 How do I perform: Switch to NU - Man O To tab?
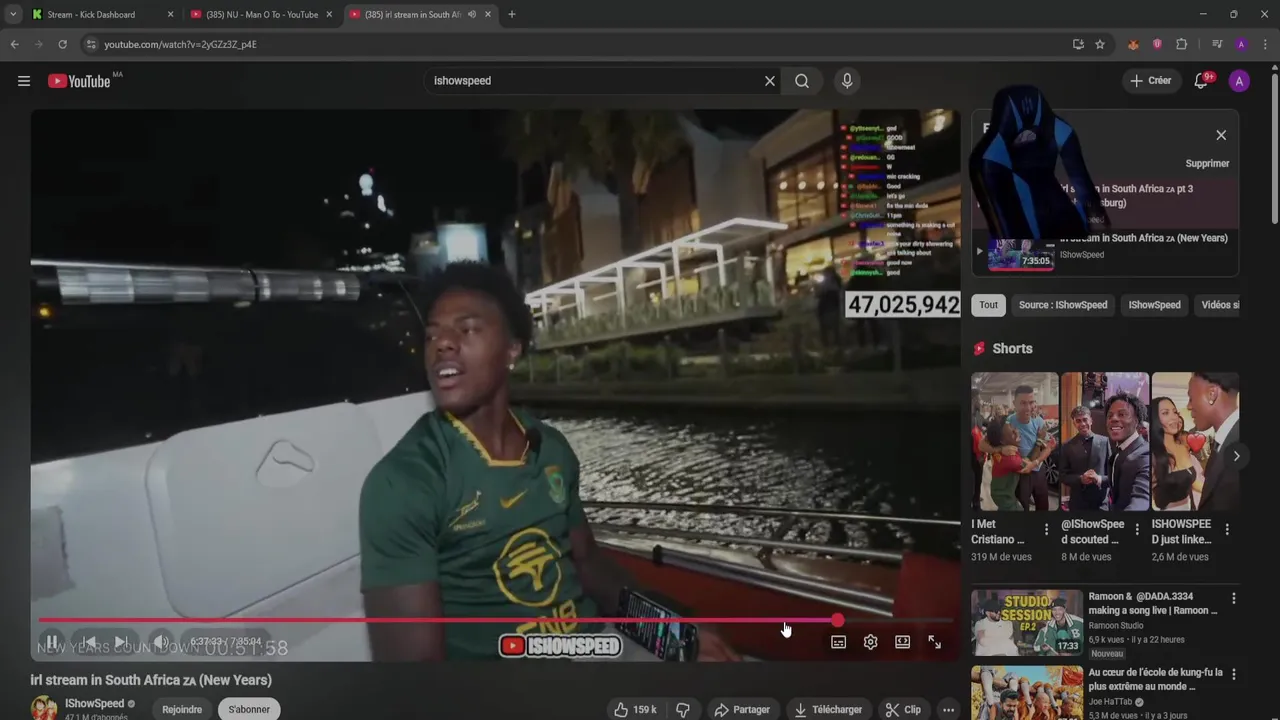pos(262,15)
